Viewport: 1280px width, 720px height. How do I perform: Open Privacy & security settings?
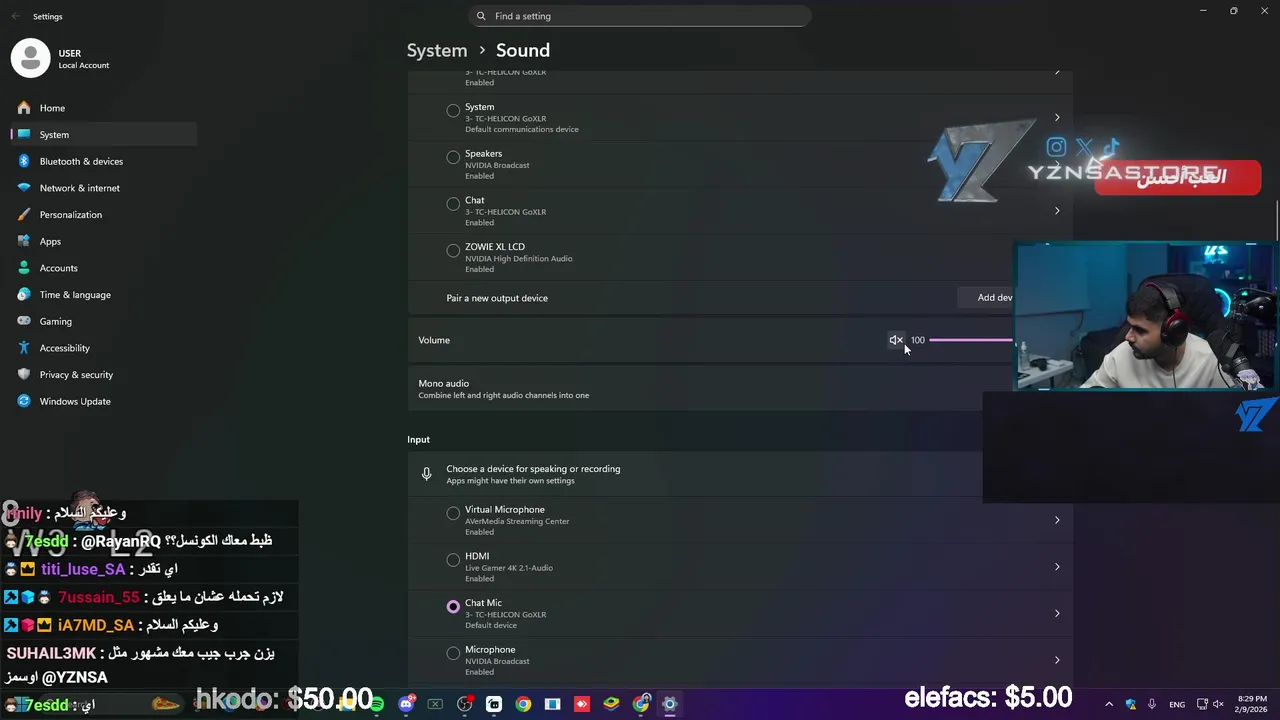coord(104,375)
